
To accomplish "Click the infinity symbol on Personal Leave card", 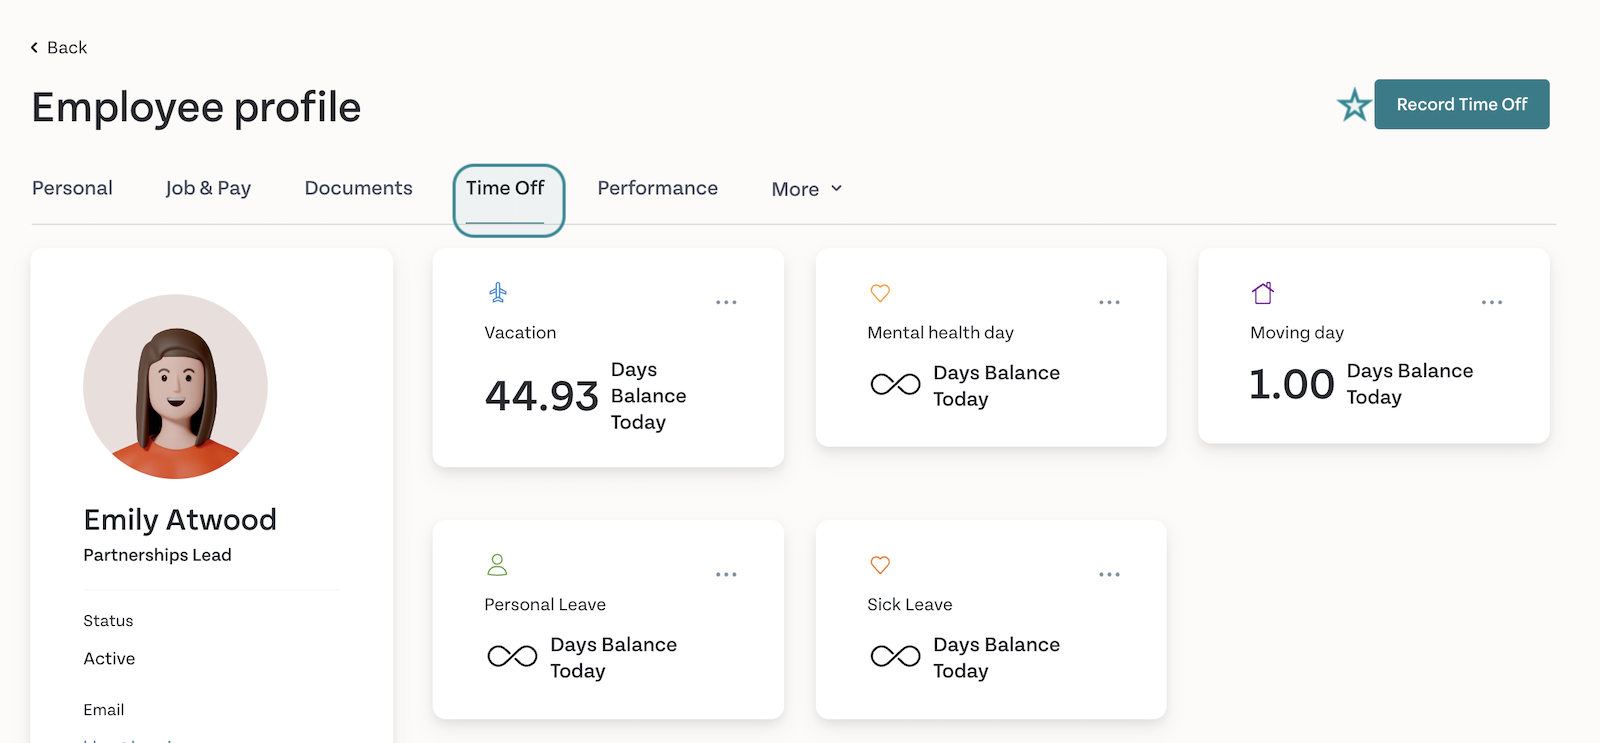I will (x=512, y=656).
